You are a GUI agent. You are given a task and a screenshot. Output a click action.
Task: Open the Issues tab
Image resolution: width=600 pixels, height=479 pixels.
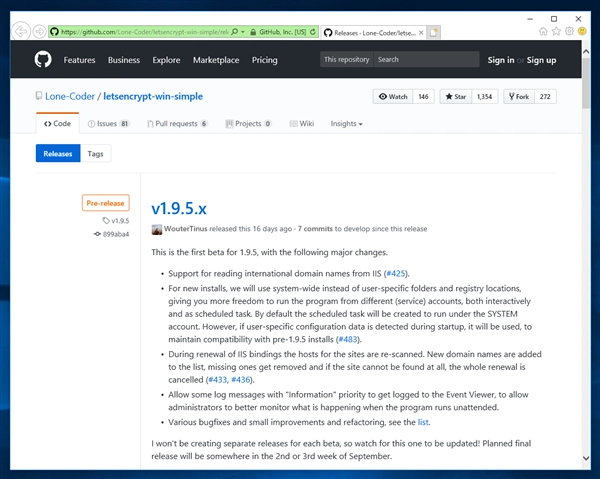click(109, 124)
